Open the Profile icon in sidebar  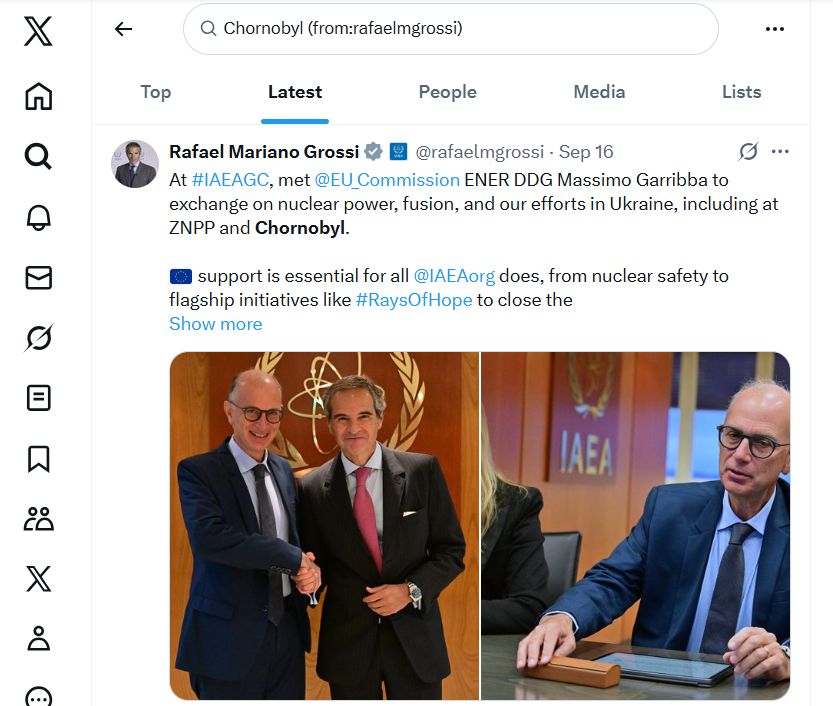pyautogui.click(x=38, y=638)
